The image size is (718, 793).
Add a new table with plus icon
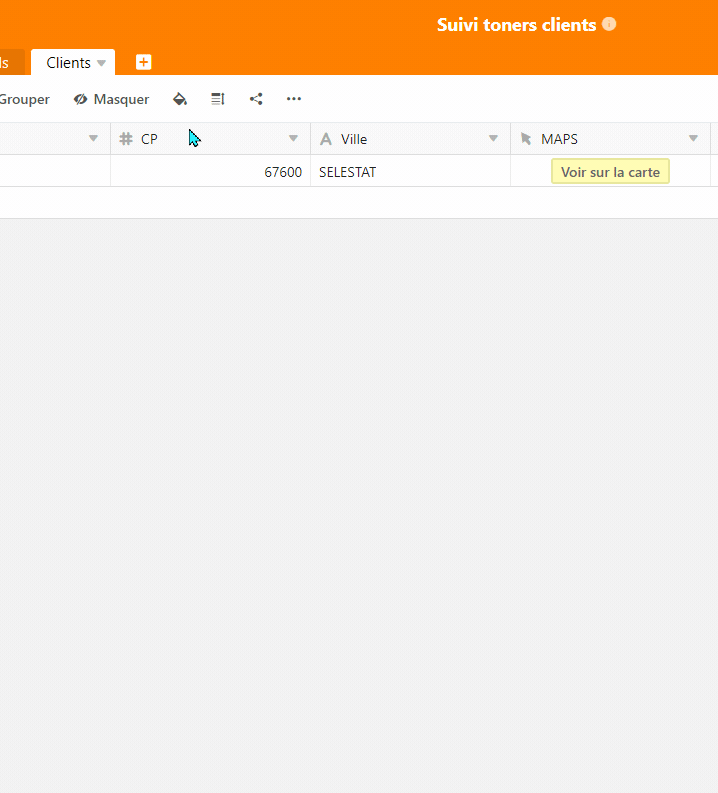click(x=144, y=62)
